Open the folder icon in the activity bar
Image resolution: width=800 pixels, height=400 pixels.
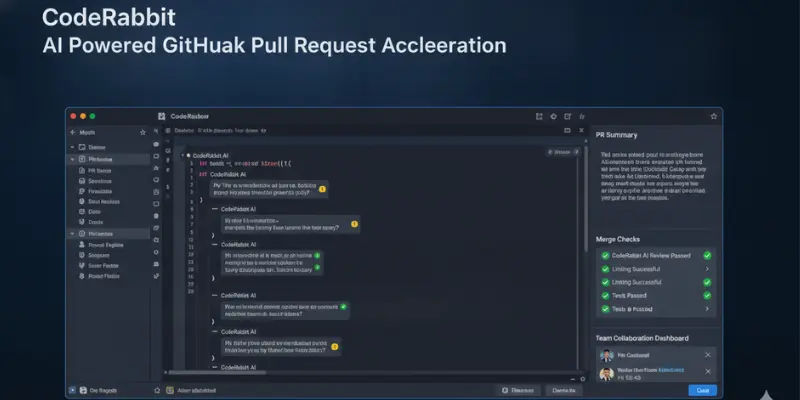pos(156,240)
